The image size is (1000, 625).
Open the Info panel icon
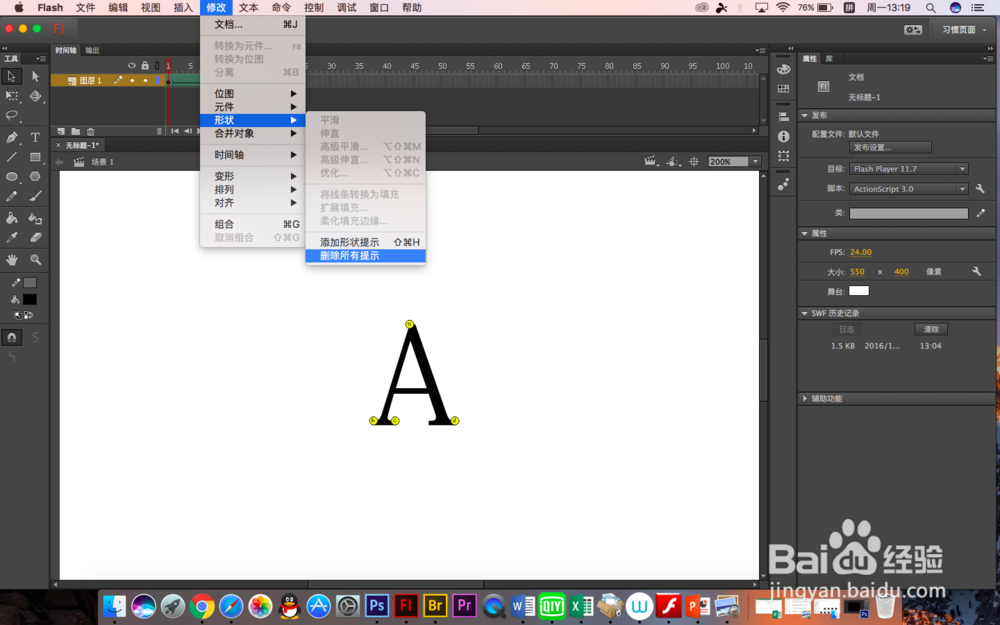coord(784,136)
